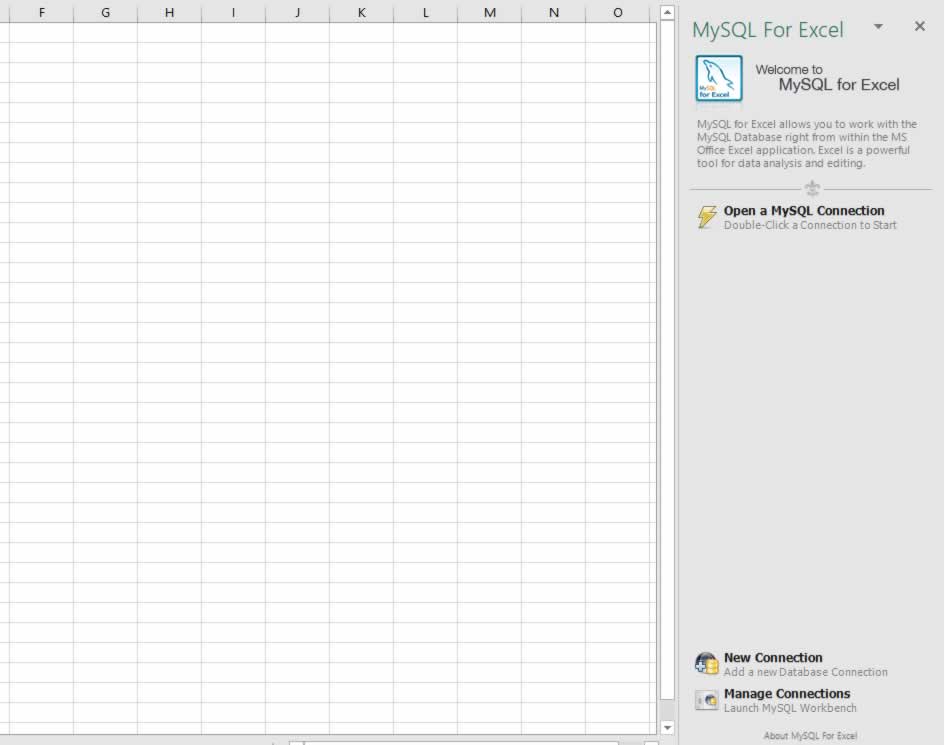Screen dimensions: 945x745
Task: Click the lightning bolt connection icon
Action: click(707, 216)
